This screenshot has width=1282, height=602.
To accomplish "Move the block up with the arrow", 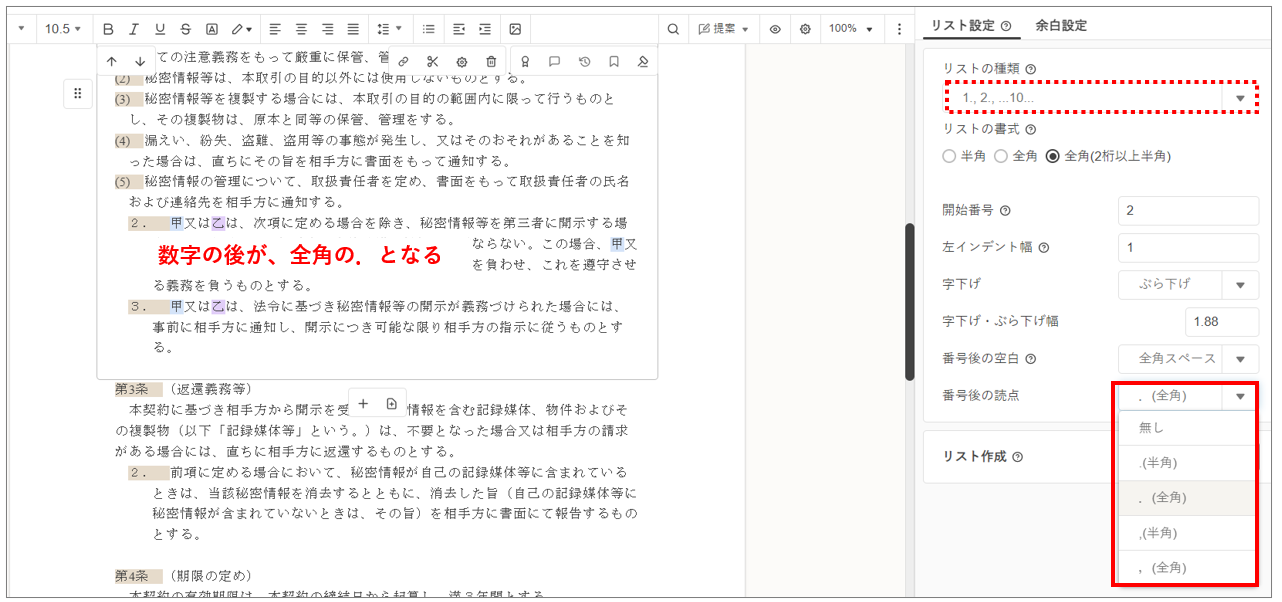I will point(112,62).
